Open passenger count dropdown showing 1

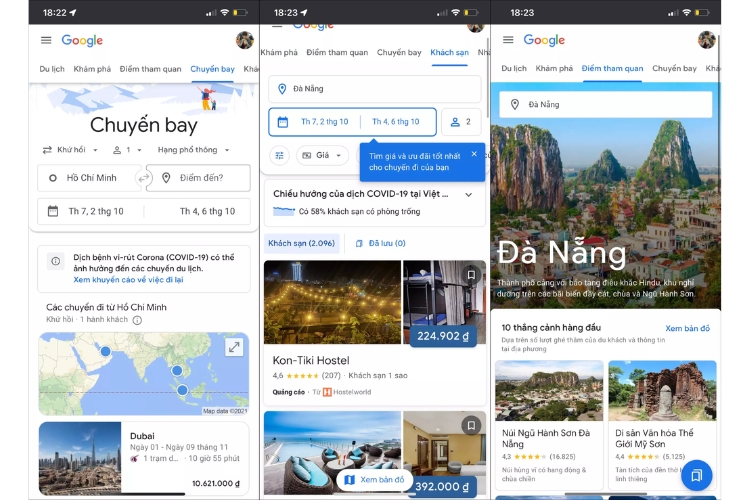(x=127, y=150)
